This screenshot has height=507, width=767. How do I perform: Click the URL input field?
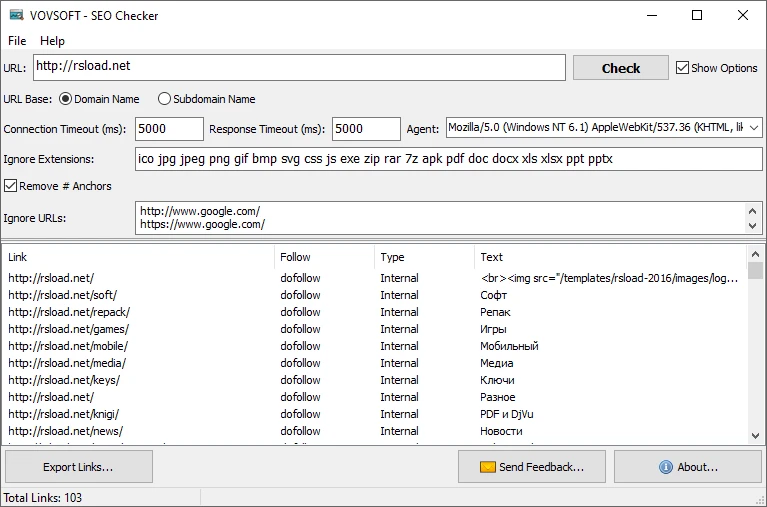click(299, 67)
